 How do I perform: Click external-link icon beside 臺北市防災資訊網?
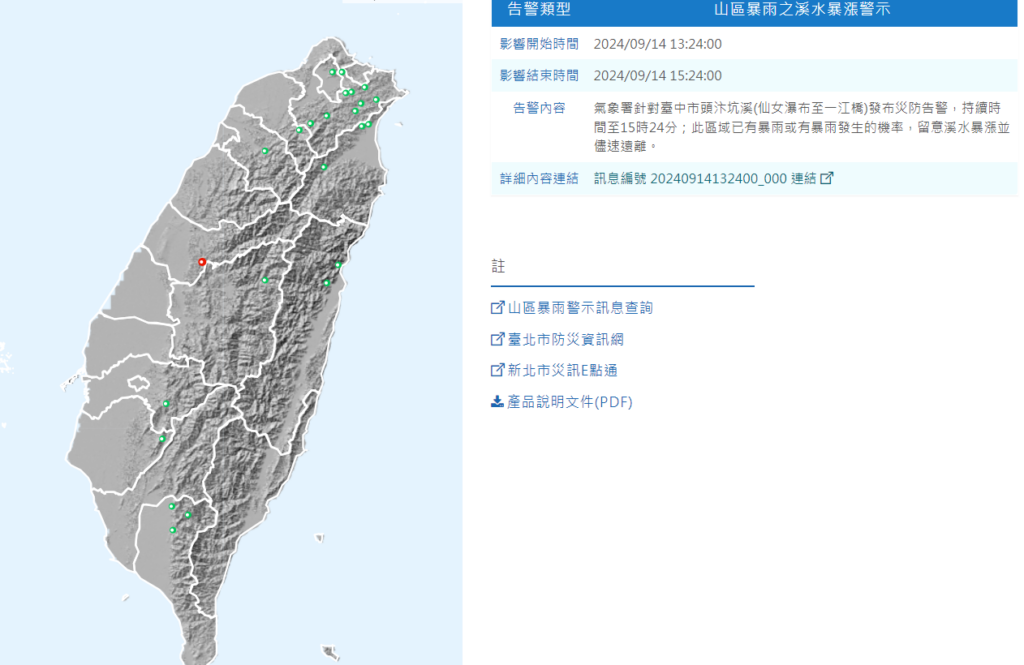(x=497, y=339)
